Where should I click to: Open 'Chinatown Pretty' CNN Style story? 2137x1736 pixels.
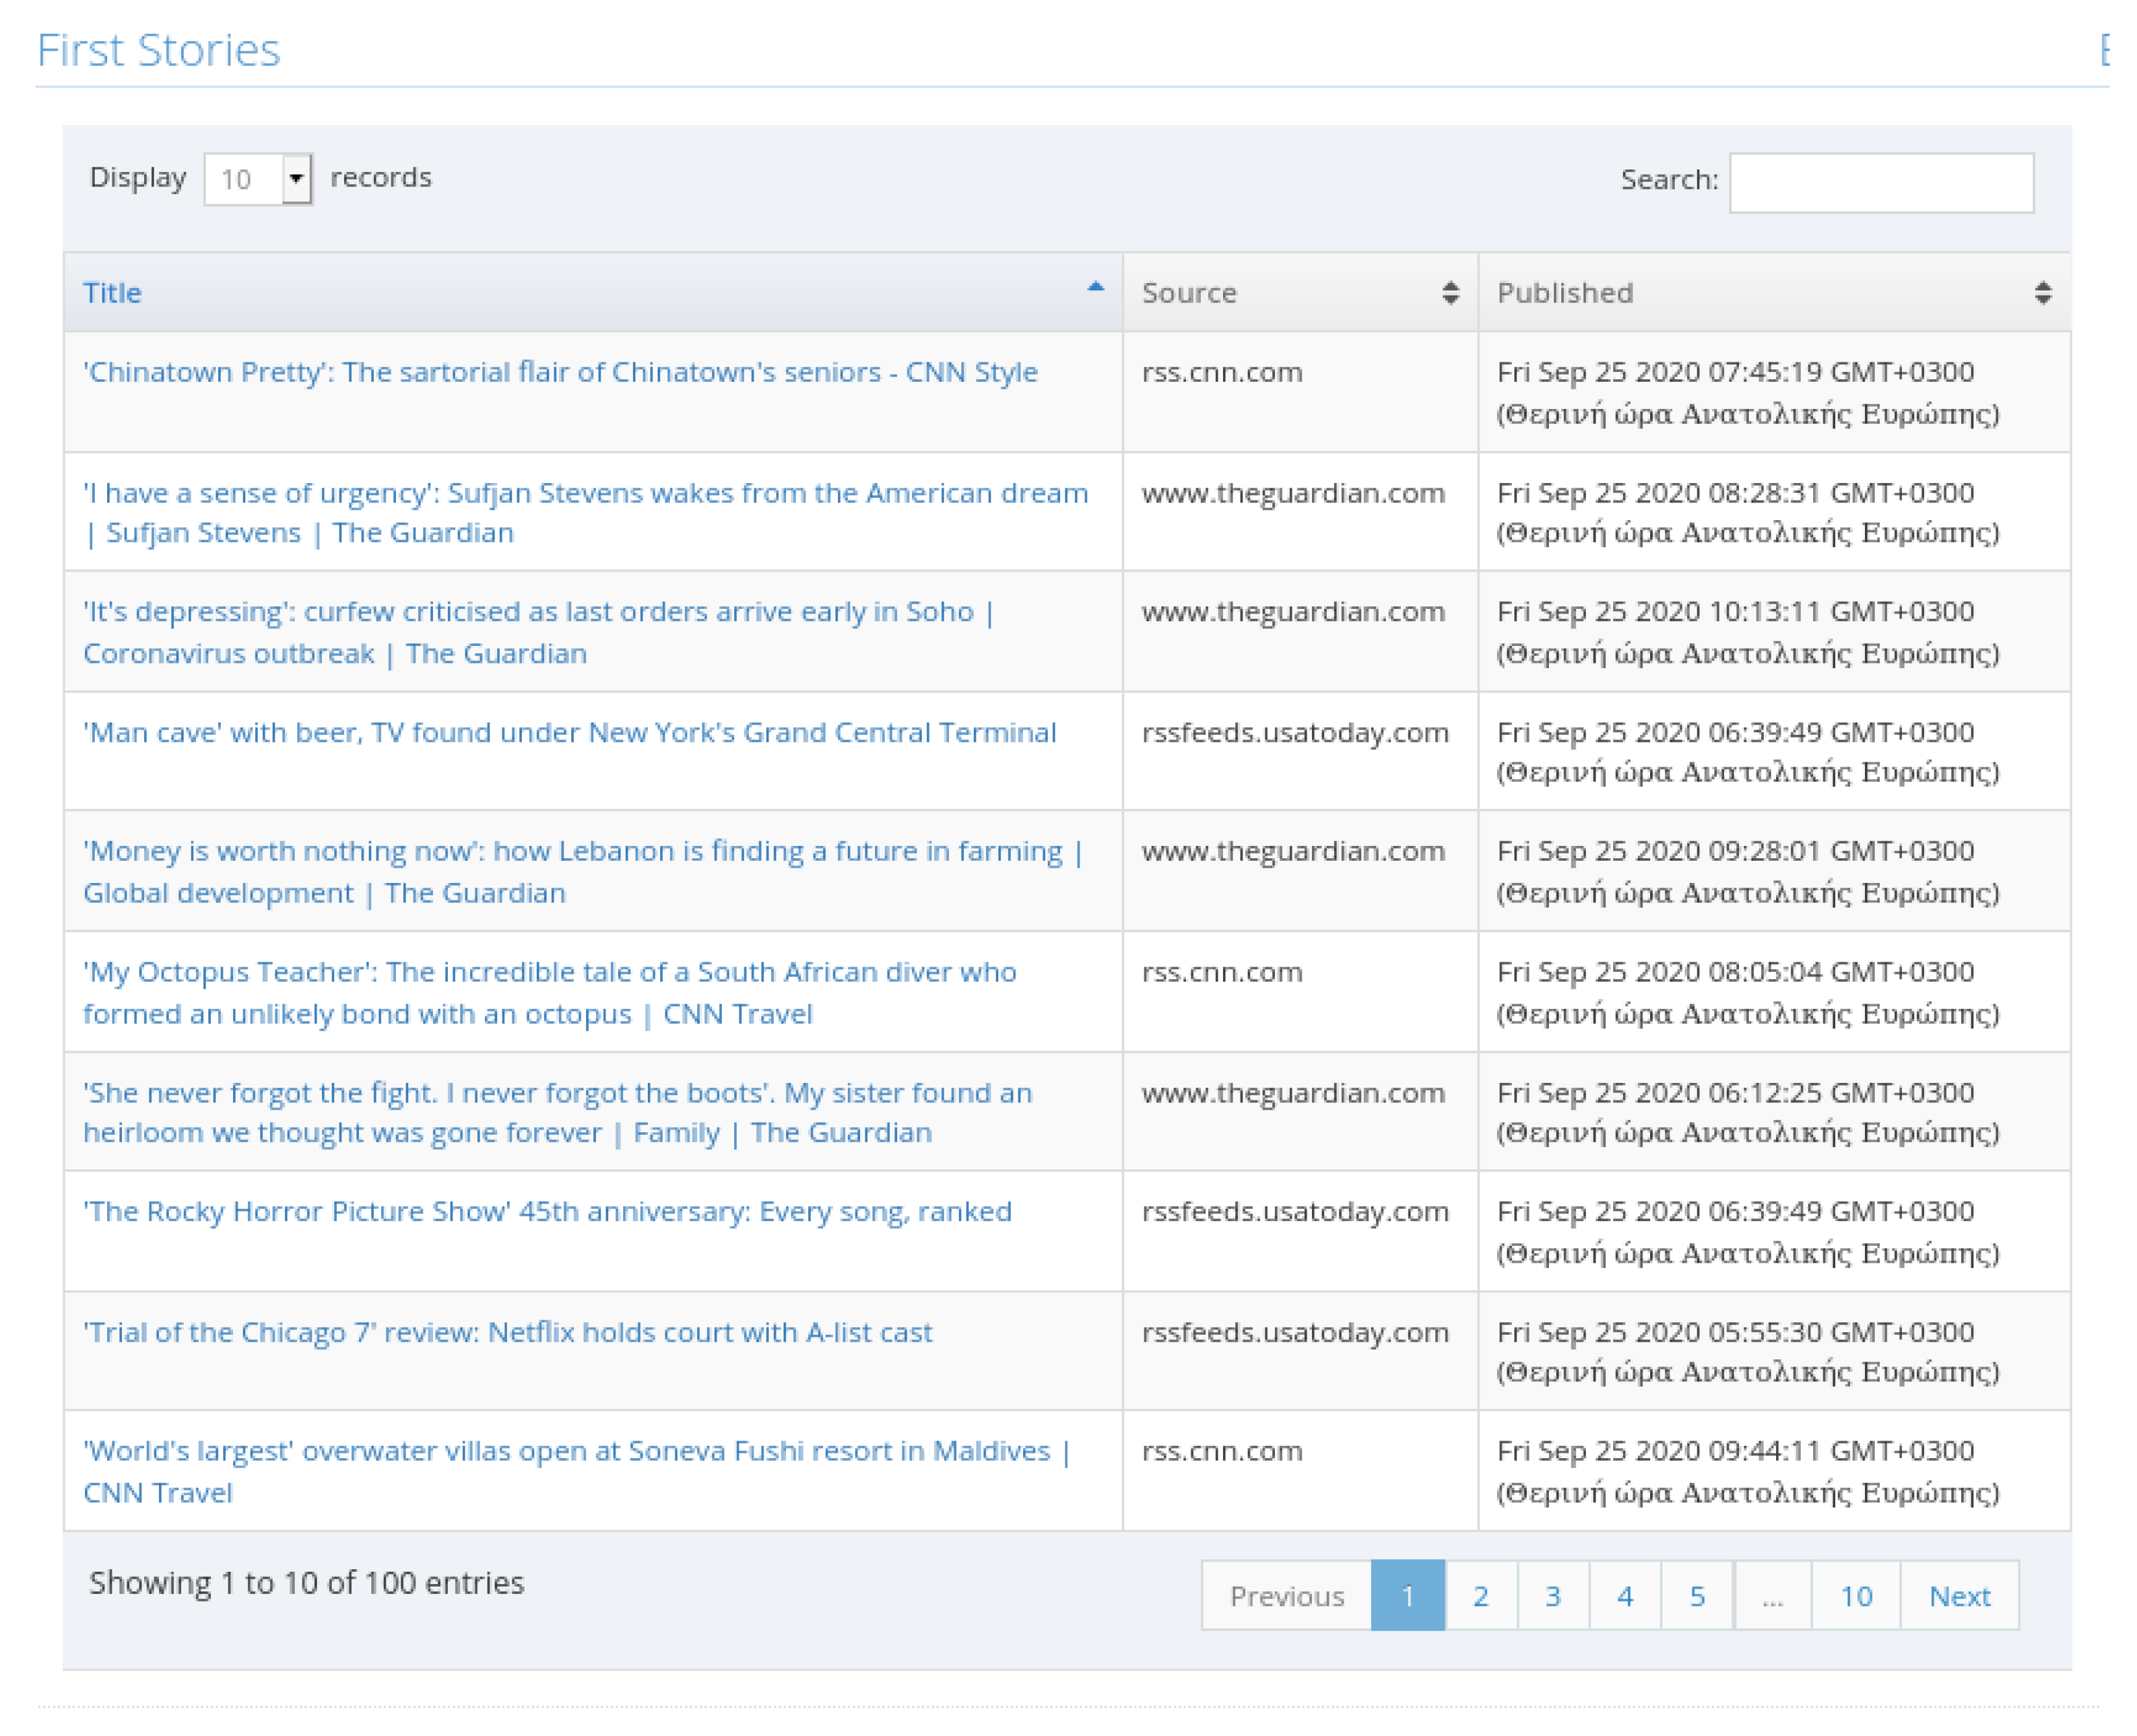560,372
